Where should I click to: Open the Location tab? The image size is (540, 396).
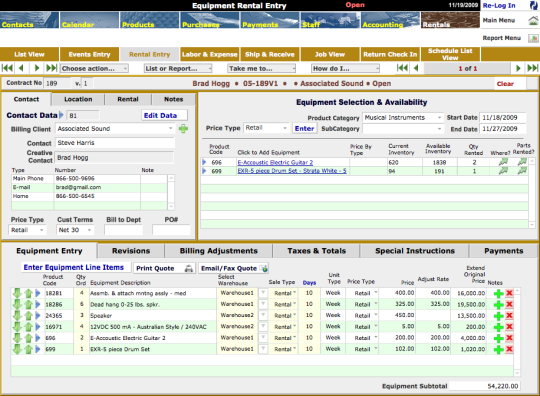(78, 99)
